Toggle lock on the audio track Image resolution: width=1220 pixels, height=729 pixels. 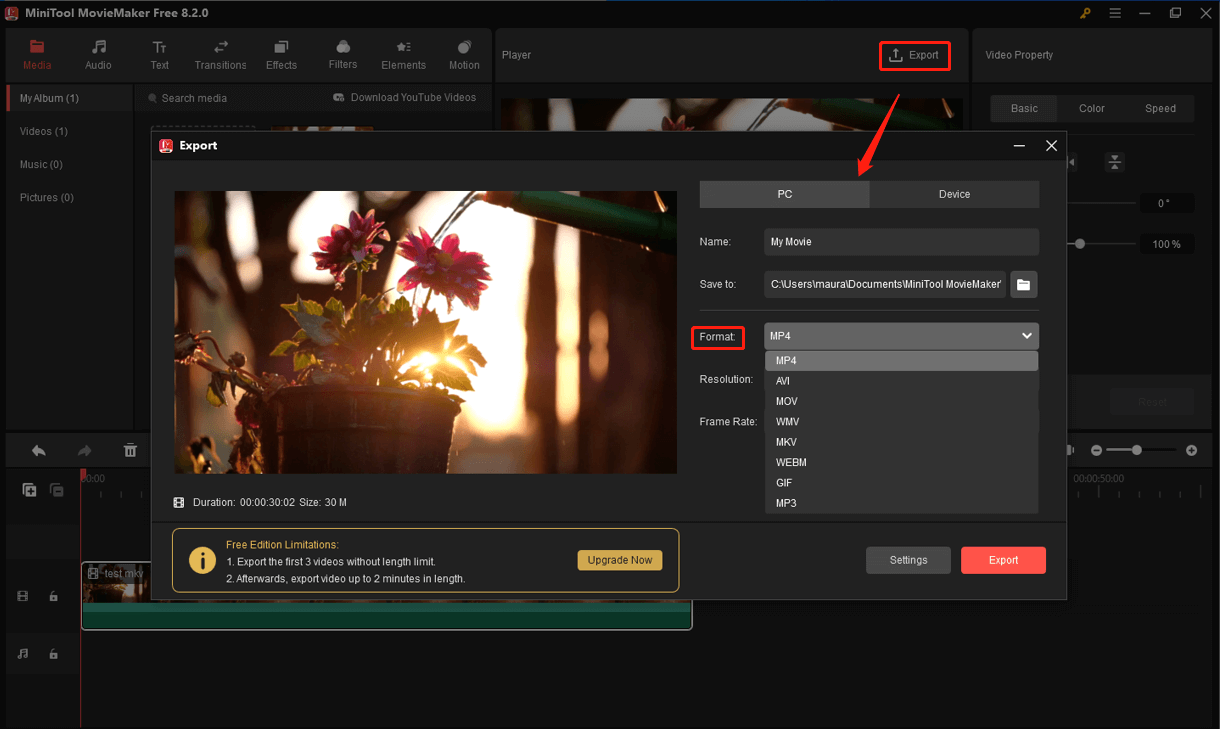(54, 654)
